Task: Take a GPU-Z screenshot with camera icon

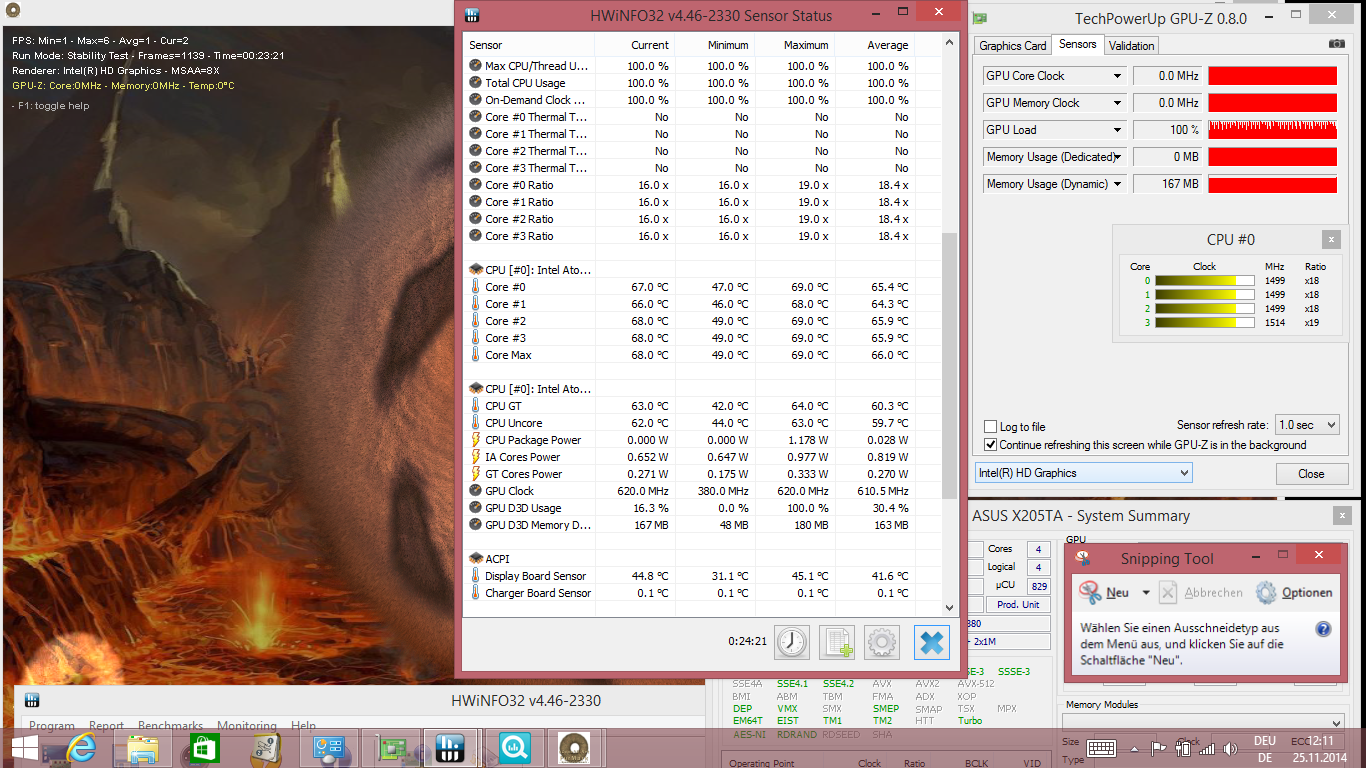Action: 1337,45
